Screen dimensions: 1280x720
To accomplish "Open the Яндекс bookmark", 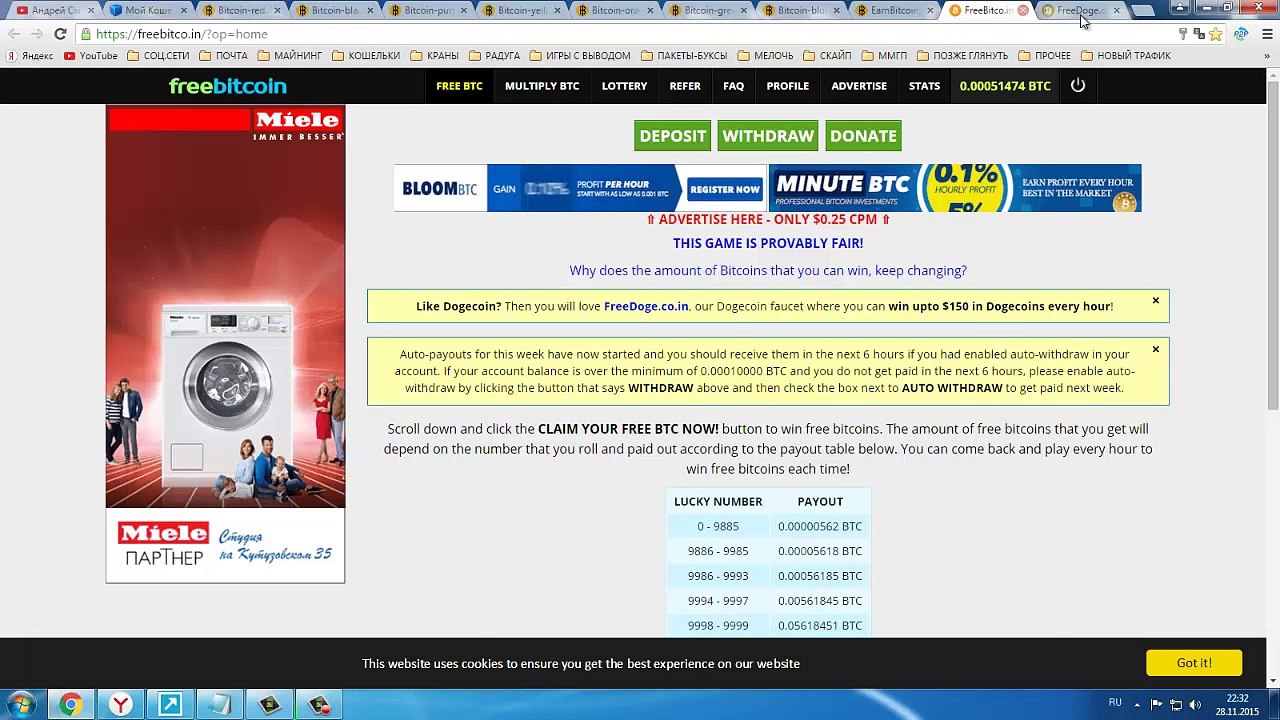I will [30, 56].
